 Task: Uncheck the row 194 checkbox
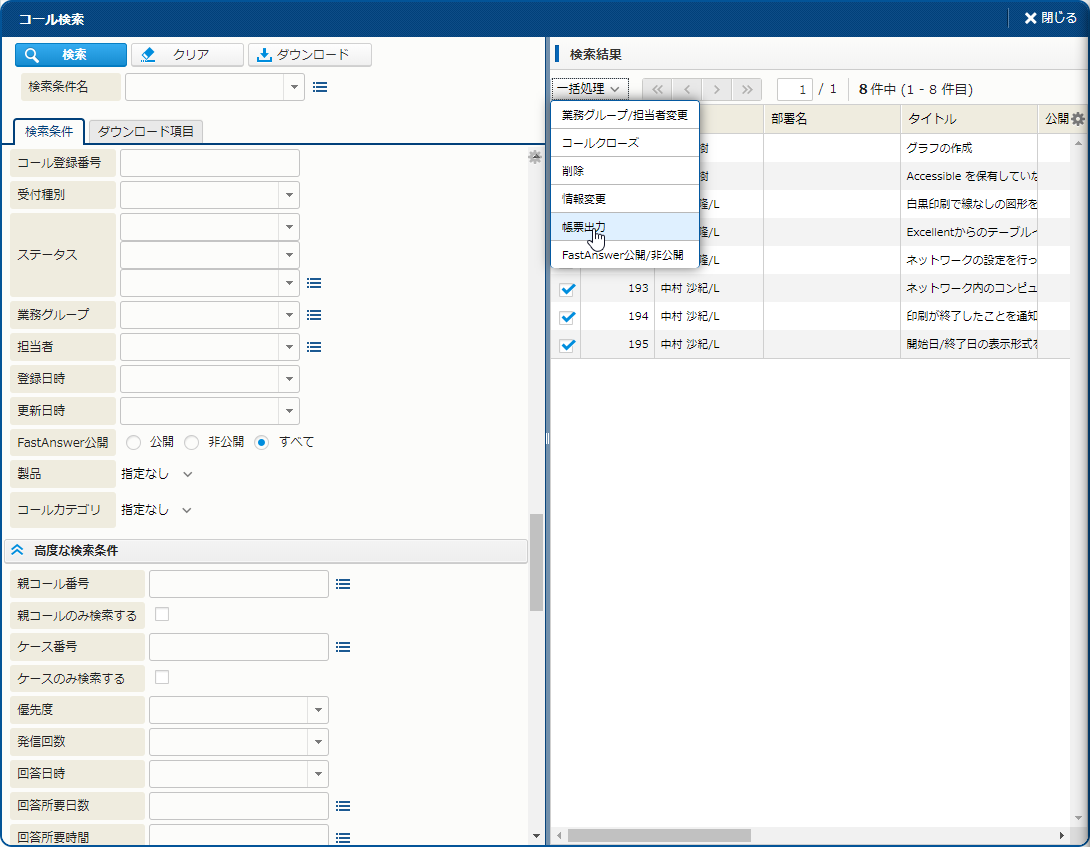coord(567,317)
